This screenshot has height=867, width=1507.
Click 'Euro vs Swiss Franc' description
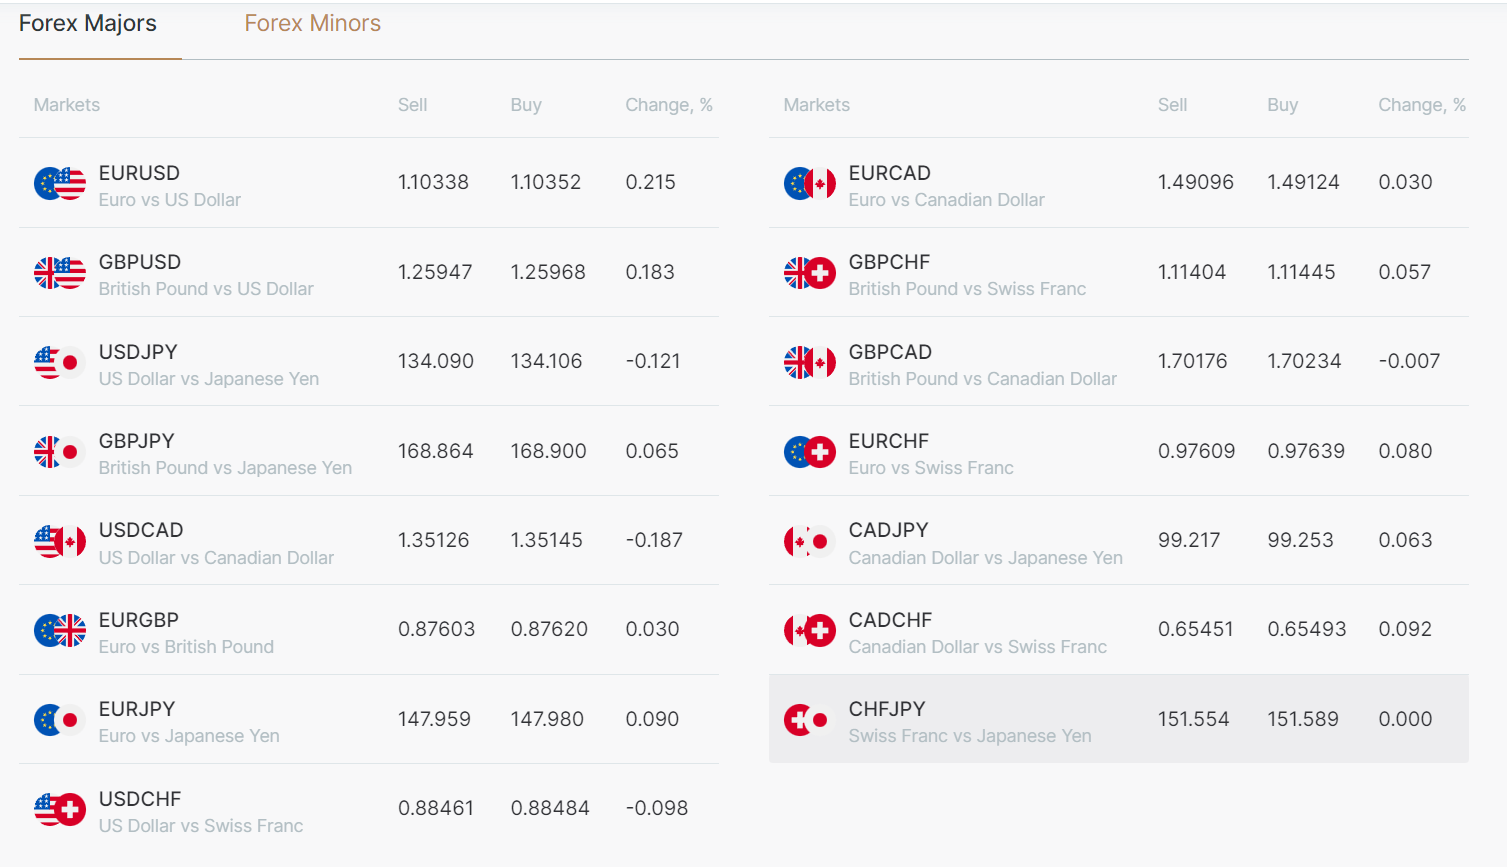click(931, 468)
